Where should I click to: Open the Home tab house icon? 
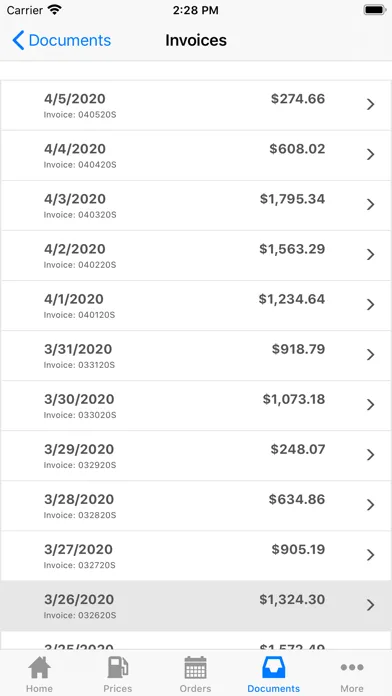[x=39, y=667]
